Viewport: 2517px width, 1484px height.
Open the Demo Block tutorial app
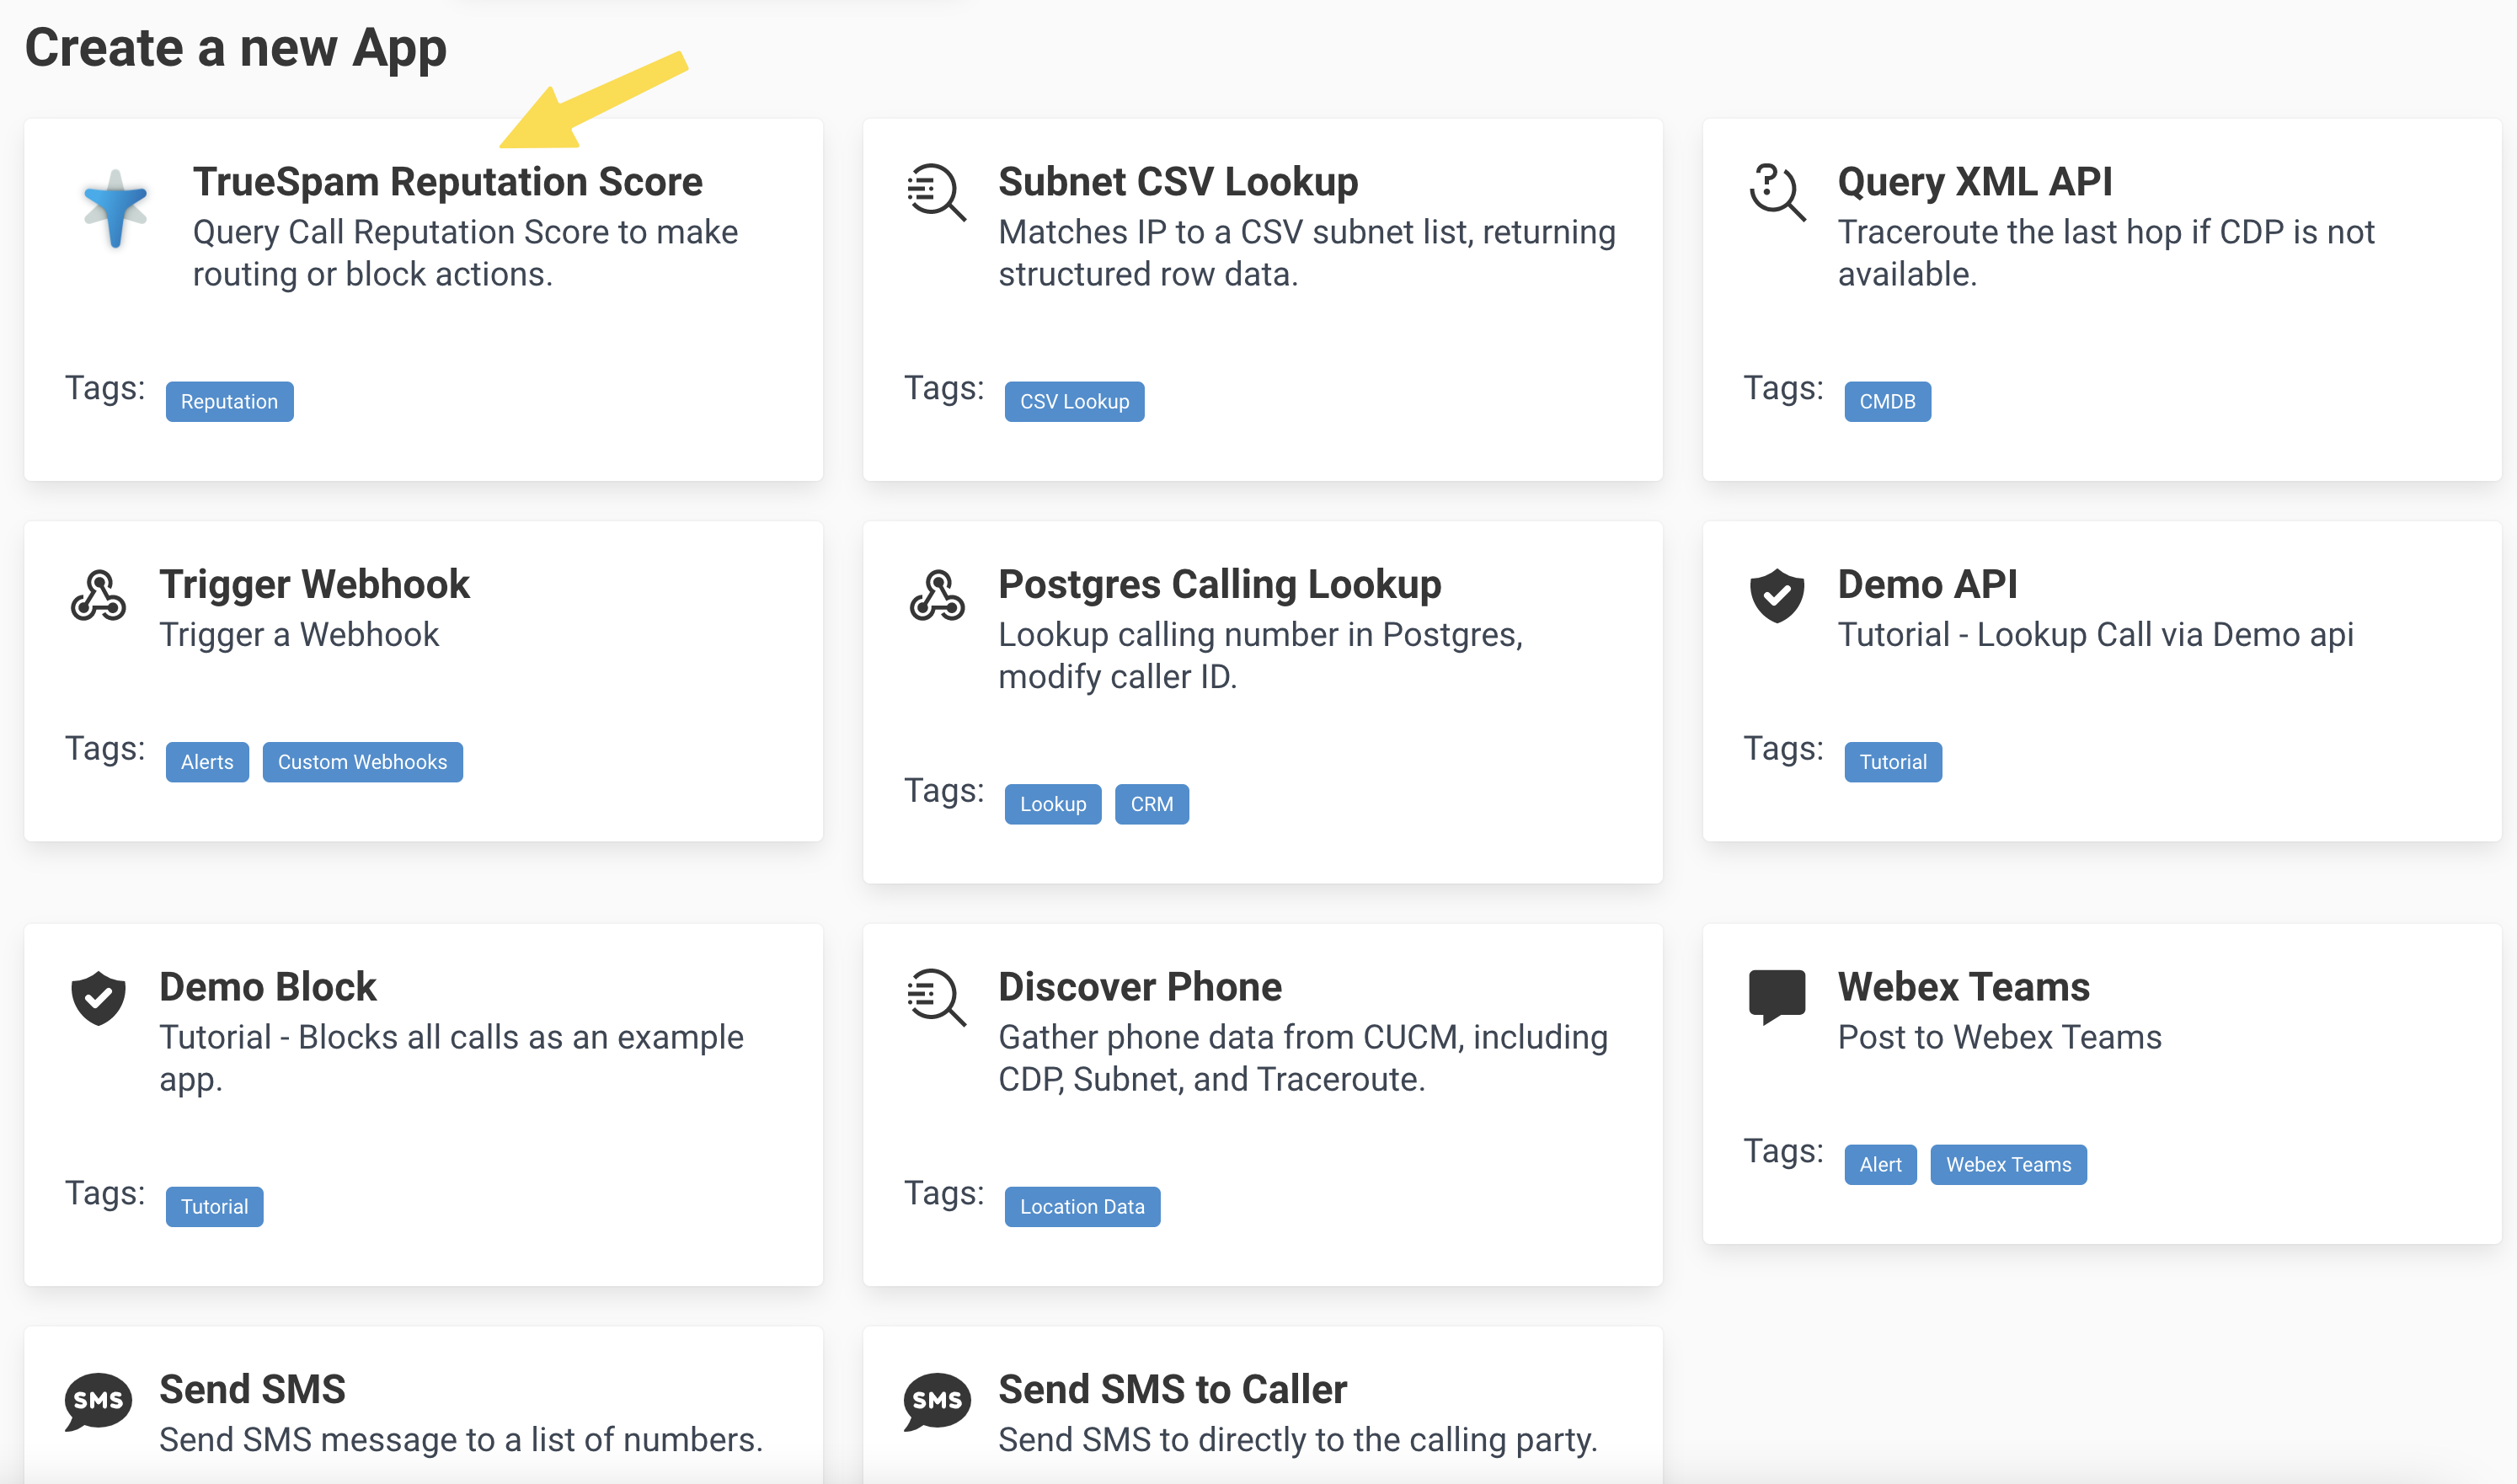click(267, 986)
